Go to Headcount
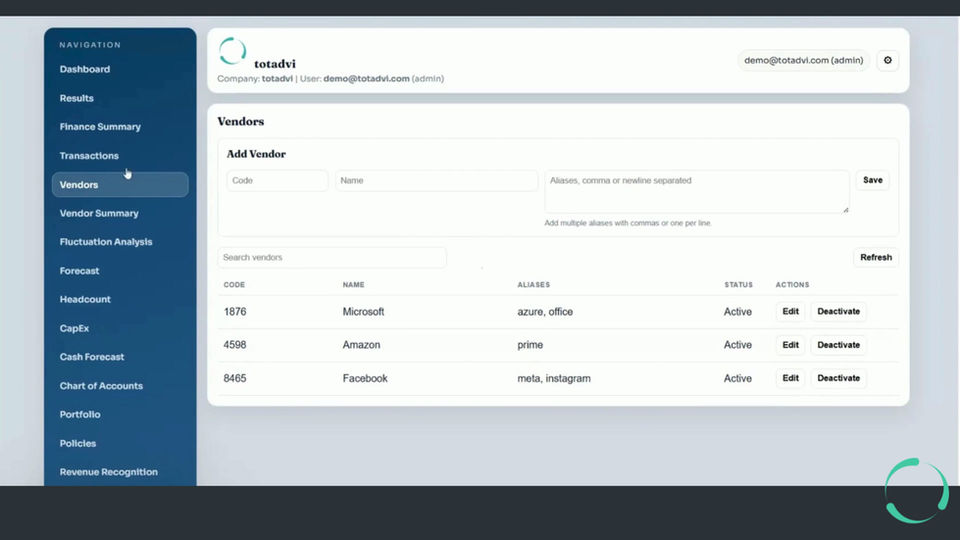Viewport: 960px width, 540px height. [x=85, y=299]
